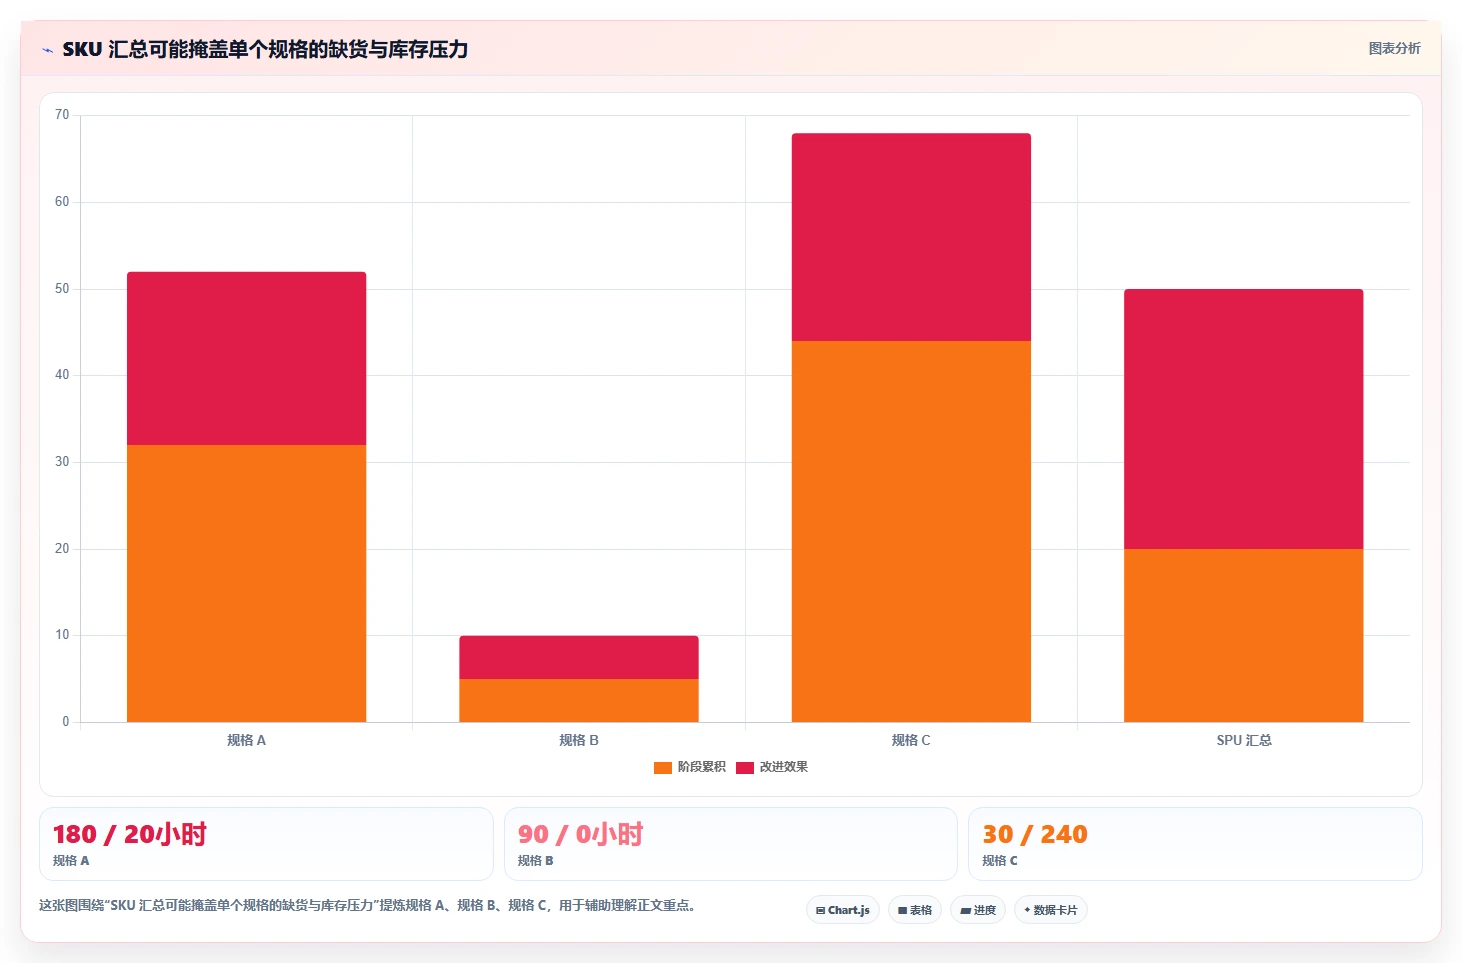The height and width of the screenshot is (963, 1462).
Task: Click the y-axis tick label 0
Action: coord(66,722)
